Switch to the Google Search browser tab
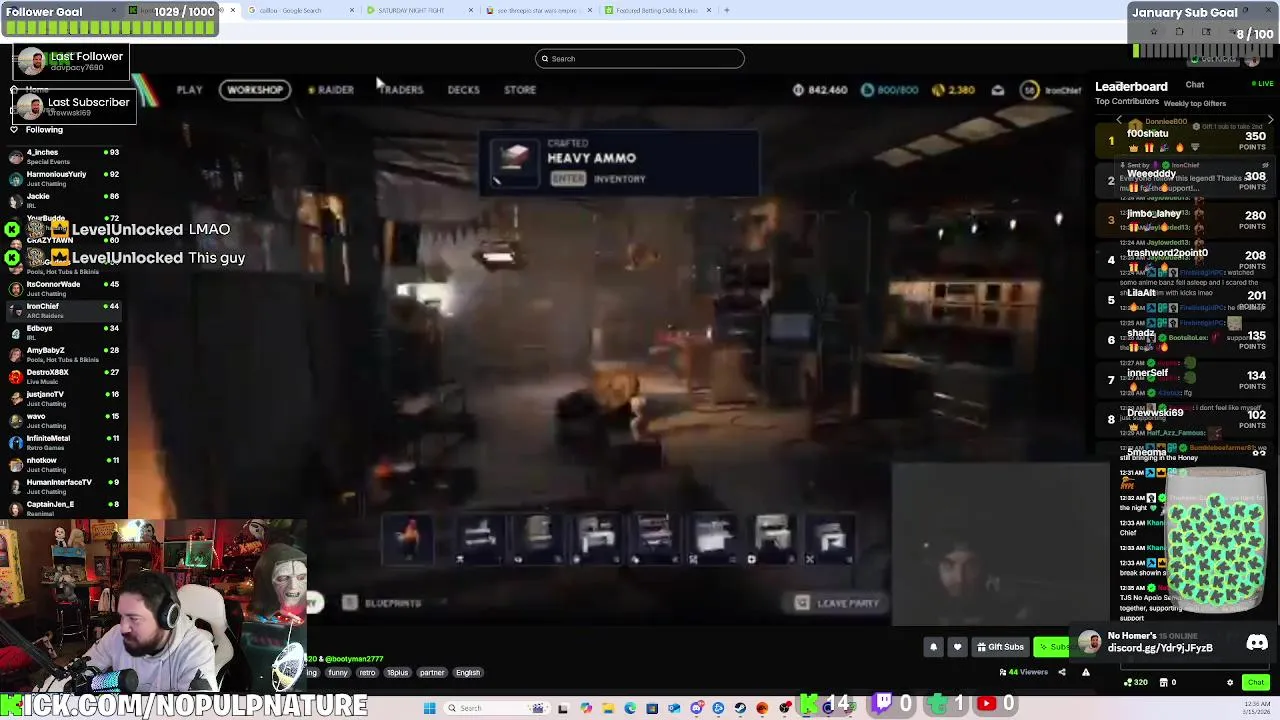The width and height of the screenshot is (1280, 720). pos(298,10)
